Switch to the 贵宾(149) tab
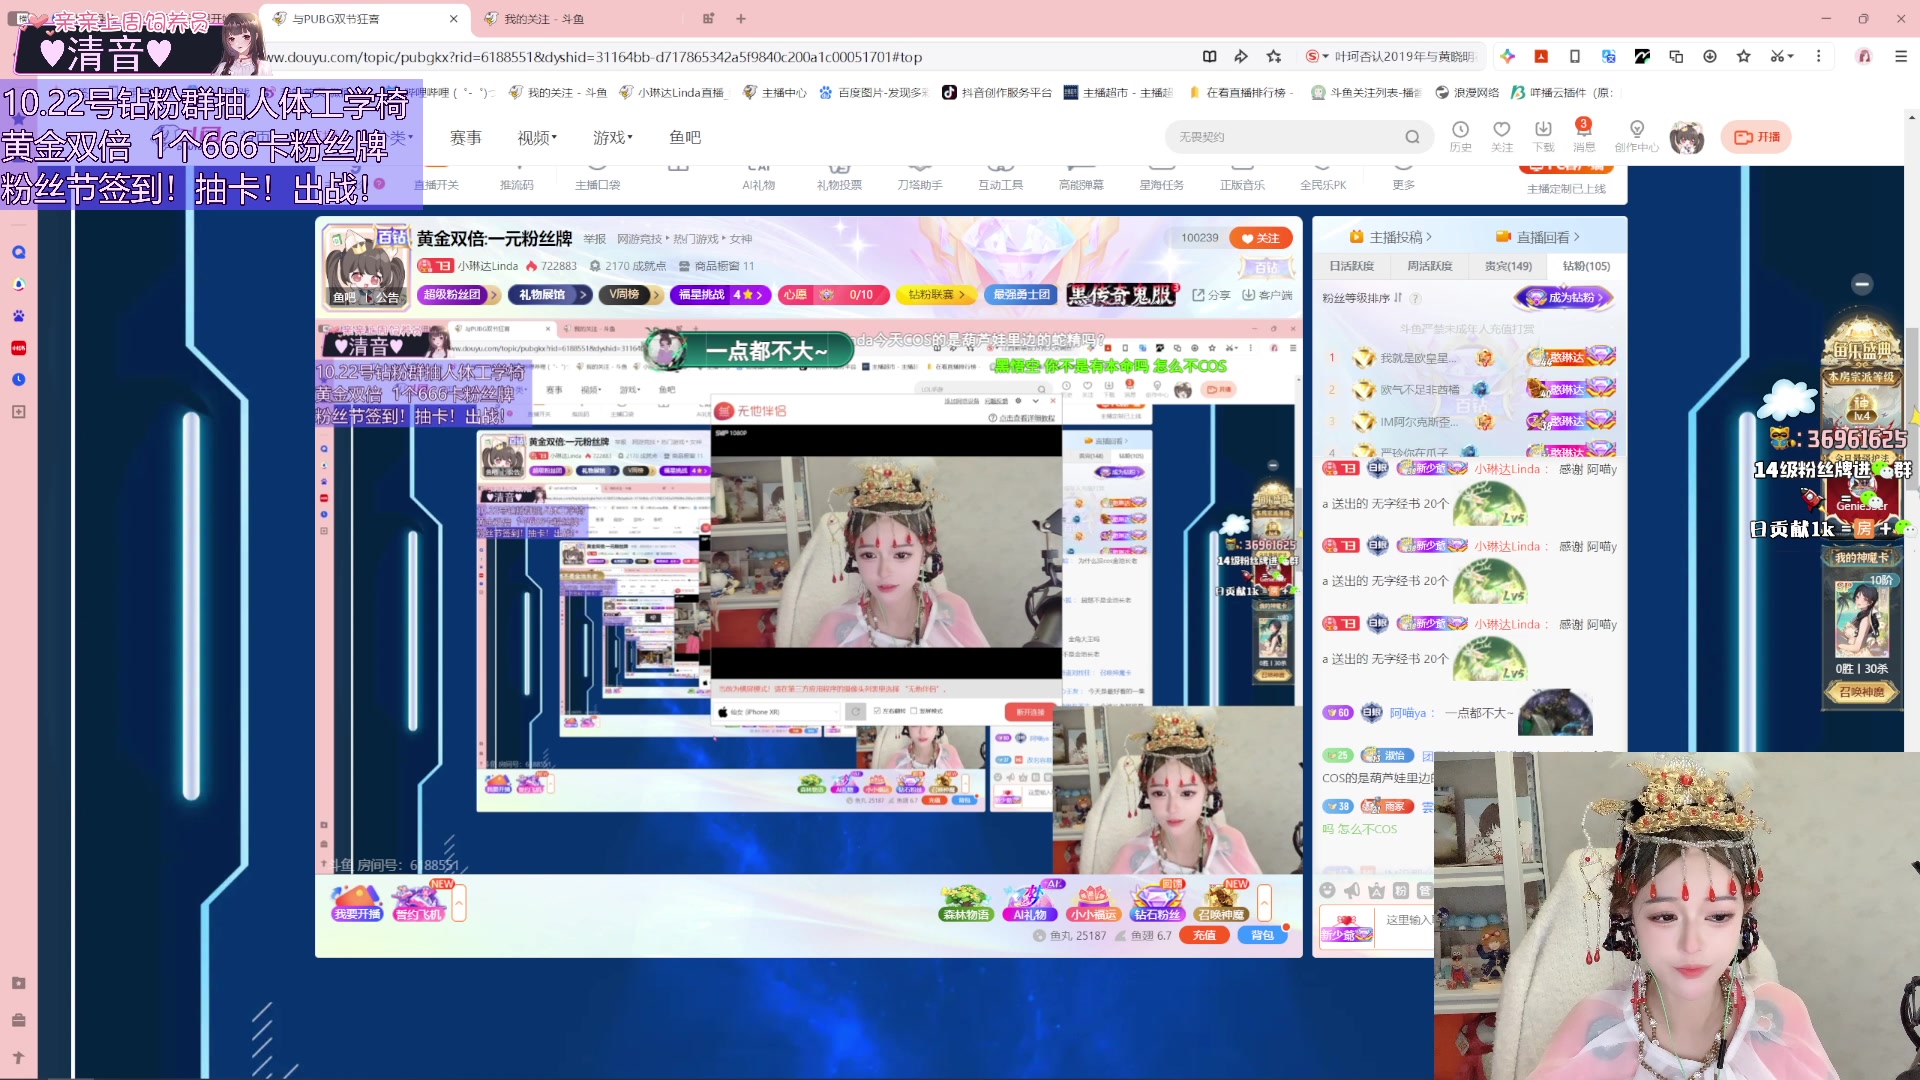 [x=1508, y=266]
